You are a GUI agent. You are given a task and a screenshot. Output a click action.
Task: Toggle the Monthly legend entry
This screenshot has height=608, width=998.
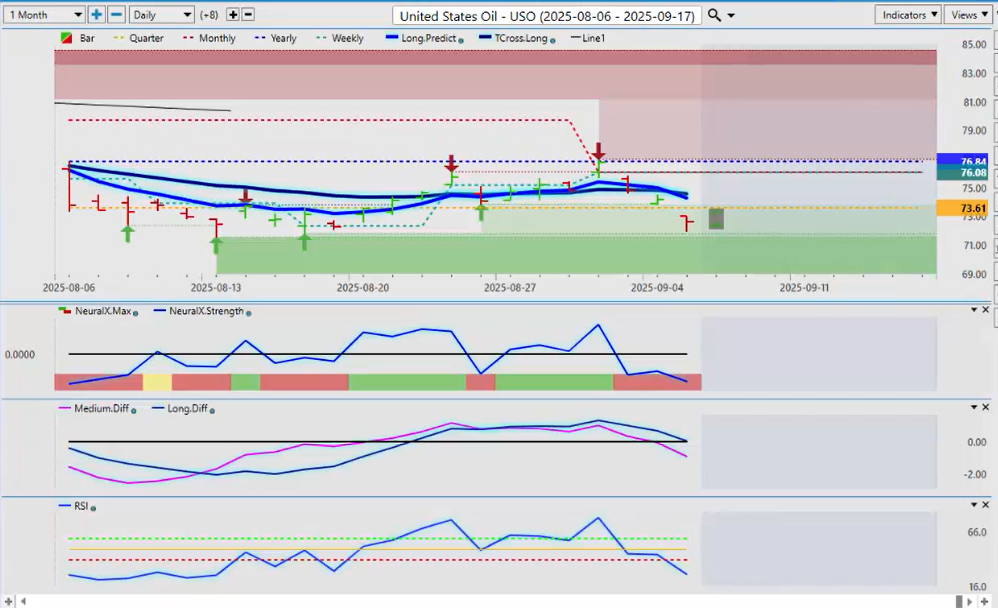[x=209, y=38]
